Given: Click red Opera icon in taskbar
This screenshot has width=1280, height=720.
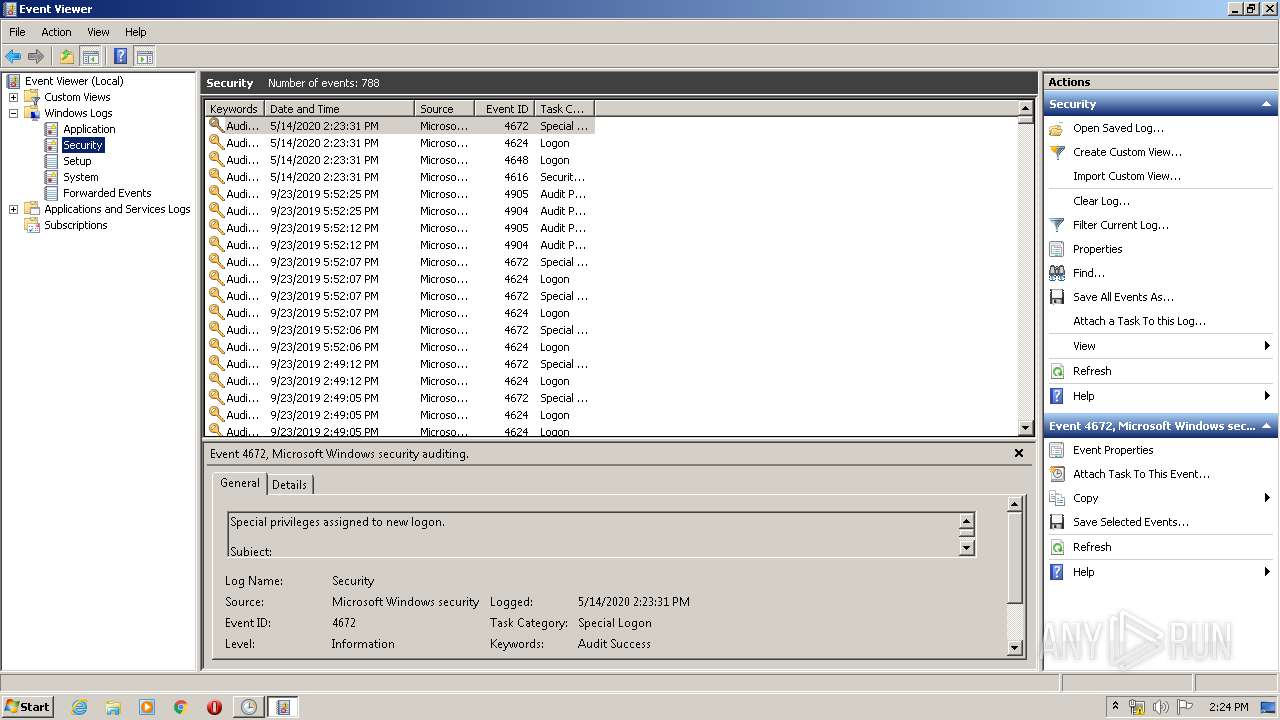Looking at the screenshot, I should (x=214, y=707).
